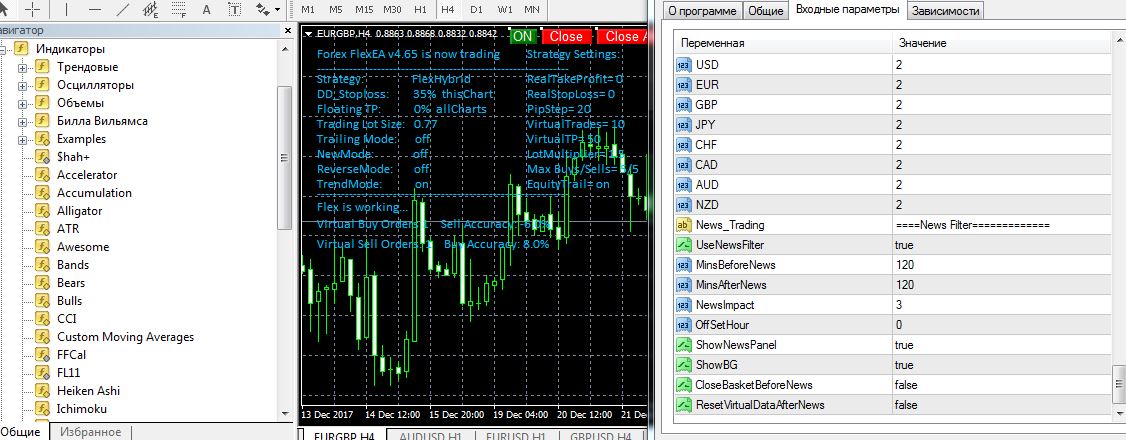Open the Зависимости tab
1126x440 pixels.
(945, 11)
